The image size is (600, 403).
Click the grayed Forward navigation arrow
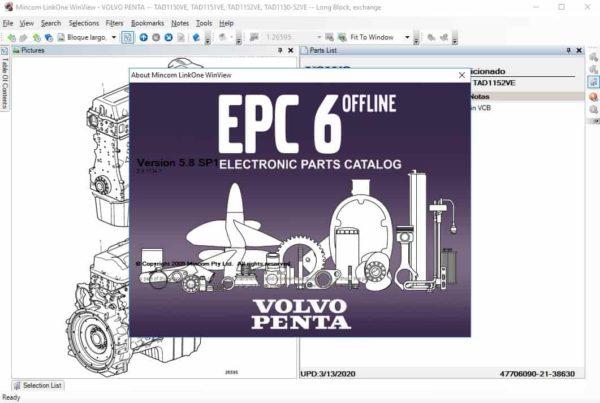pyautogui.click(x=23, y=38)
